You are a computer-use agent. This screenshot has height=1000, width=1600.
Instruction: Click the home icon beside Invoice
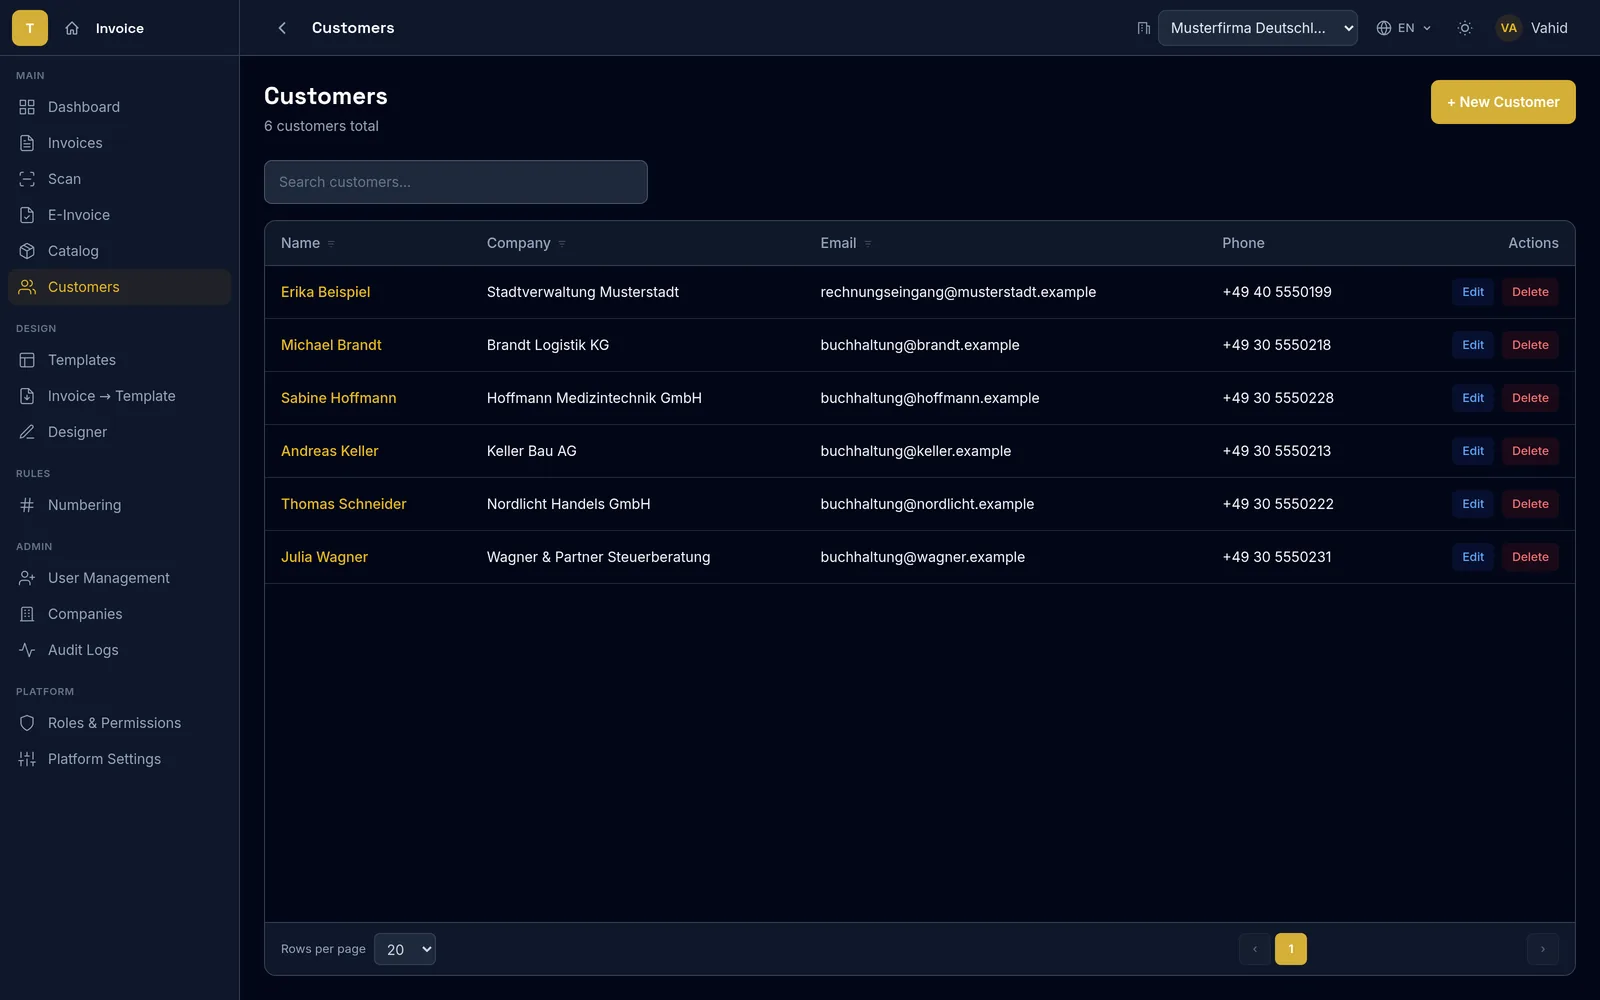click(72, 28)
